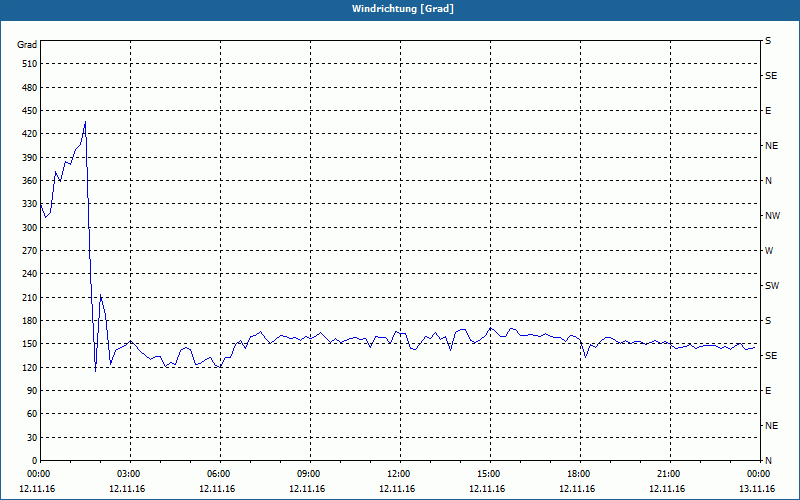The width and height of the screenshot is (800, 500).
Task: Pick the 120 tick label
Action: pyautogui.click(x=30, y=367)
